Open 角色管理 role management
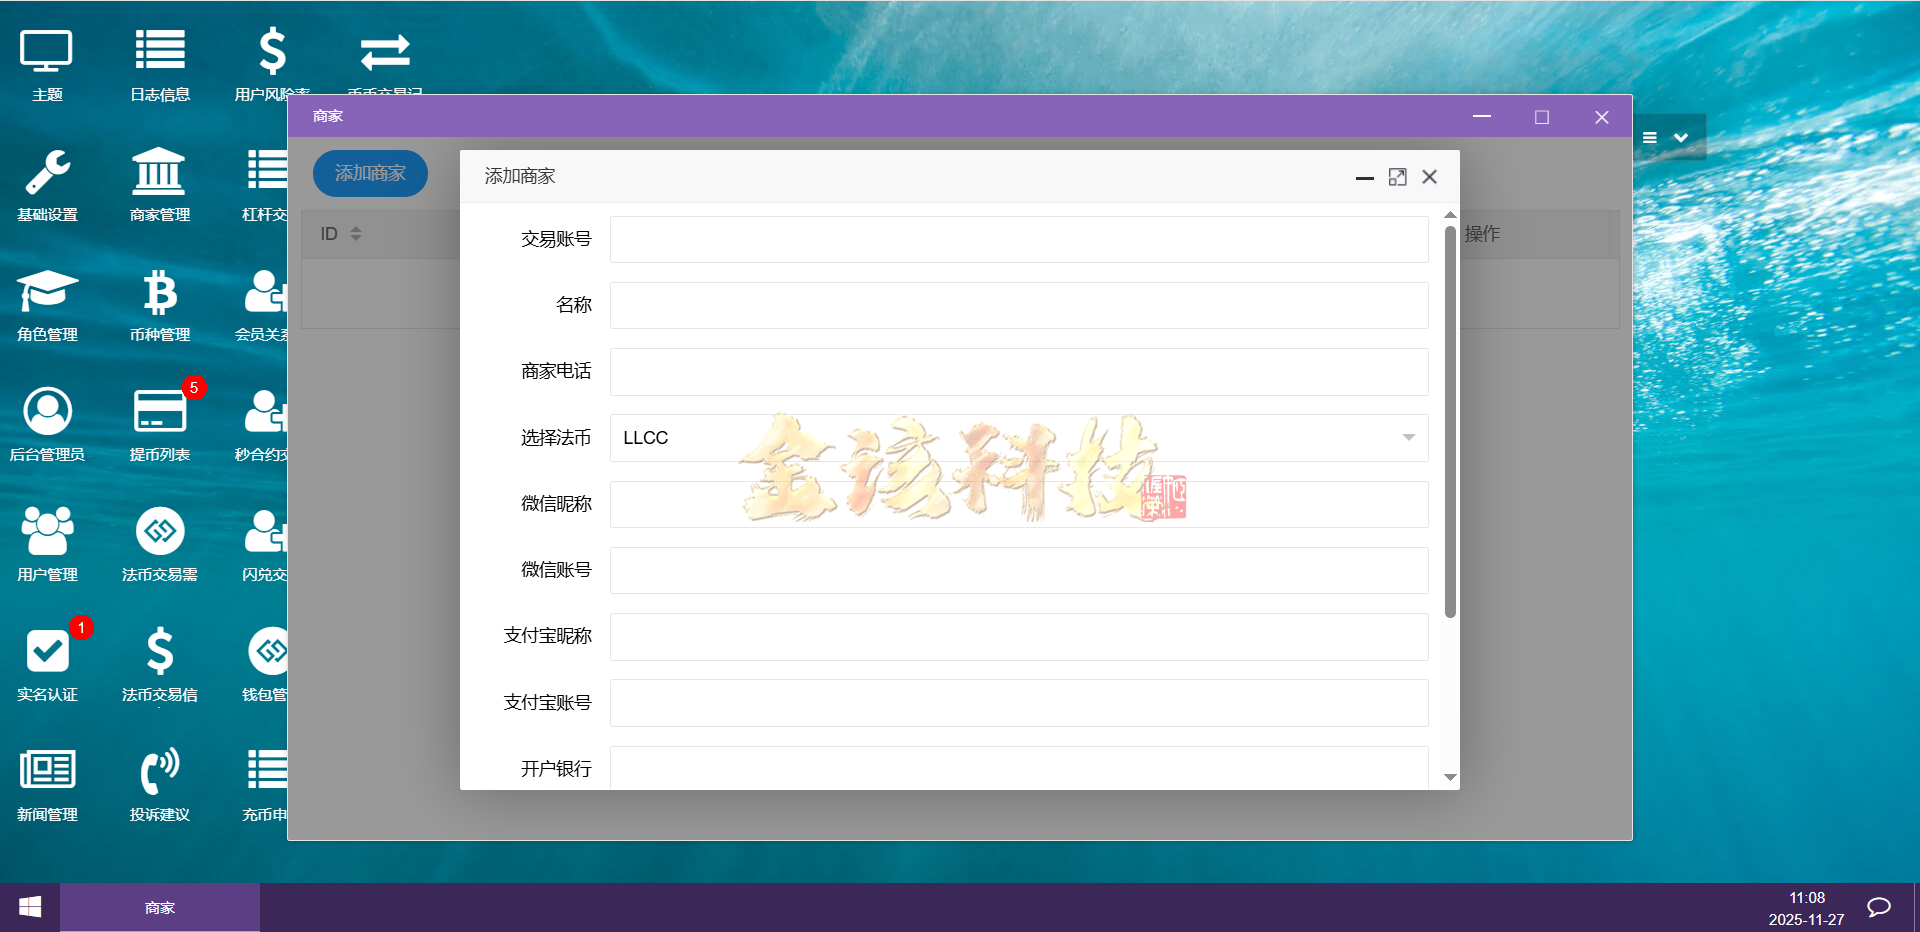1920x932 pixels. (x=46, y=305)
